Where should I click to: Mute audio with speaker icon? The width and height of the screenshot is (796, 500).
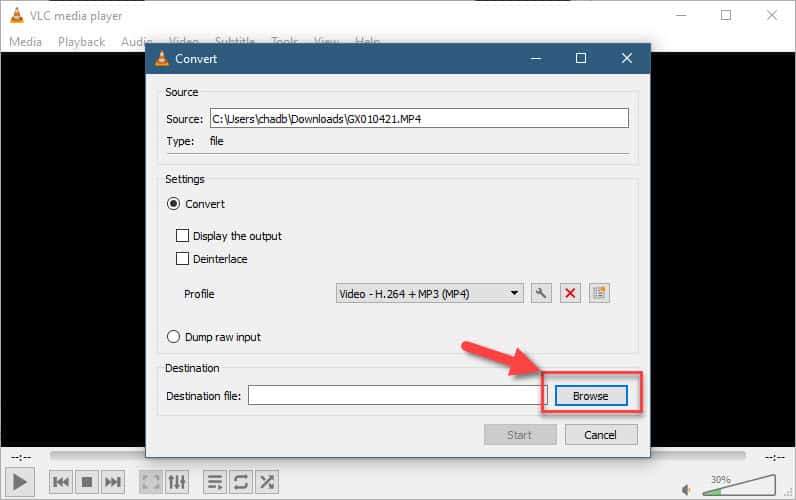click(686, 490)
